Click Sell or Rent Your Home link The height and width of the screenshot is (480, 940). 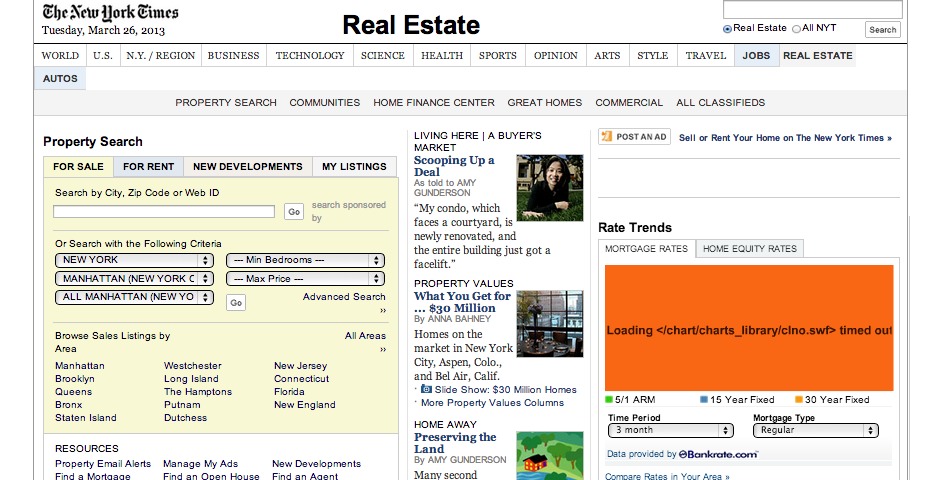pyautogui.click(x=785, y=138)
